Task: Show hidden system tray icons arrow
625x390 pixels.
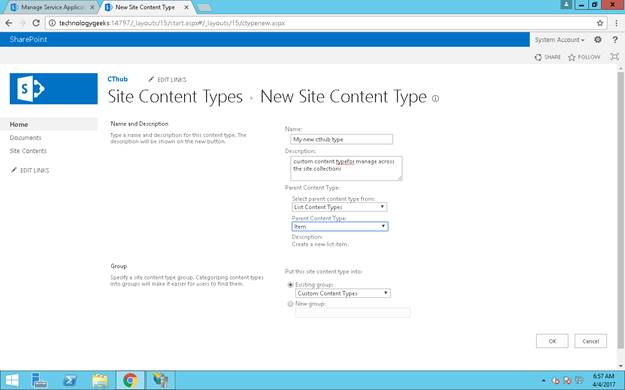Action: 544,381
